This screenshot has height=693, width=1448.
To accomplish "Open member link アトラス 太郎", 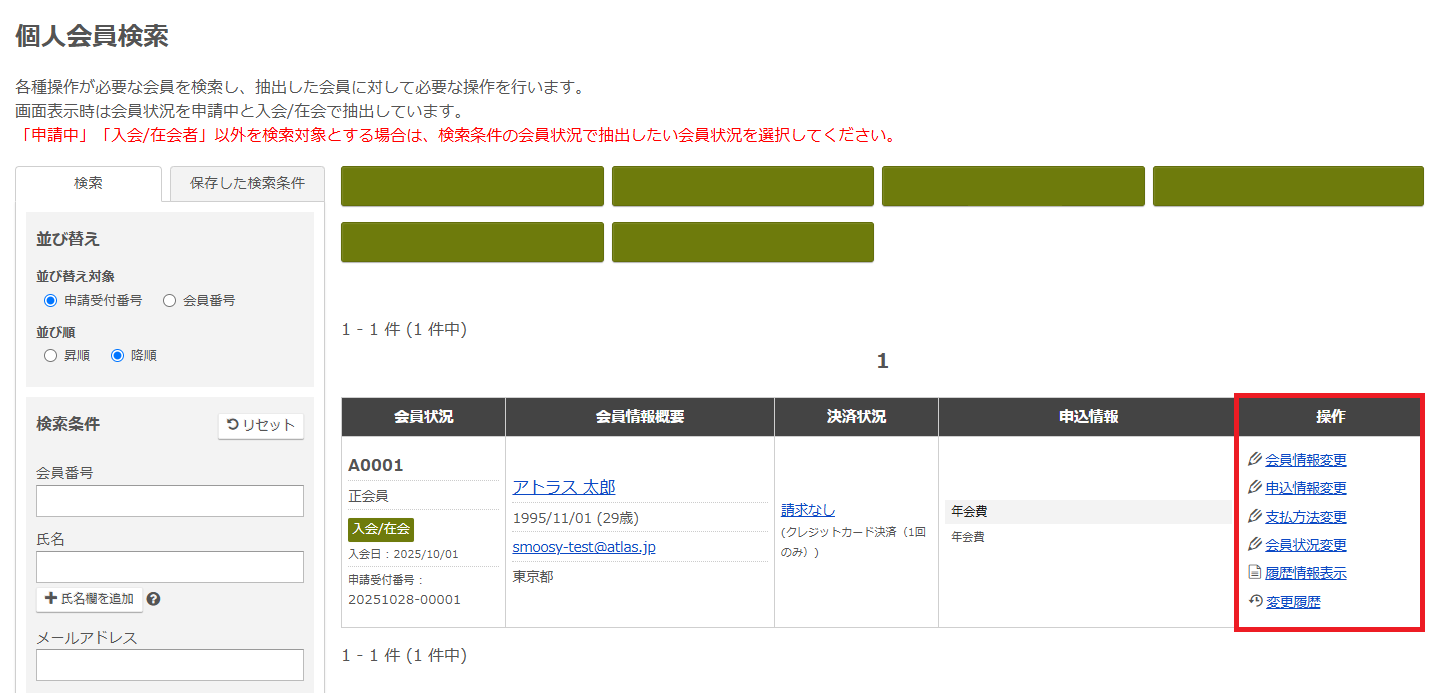I will (x=563, y=487).
